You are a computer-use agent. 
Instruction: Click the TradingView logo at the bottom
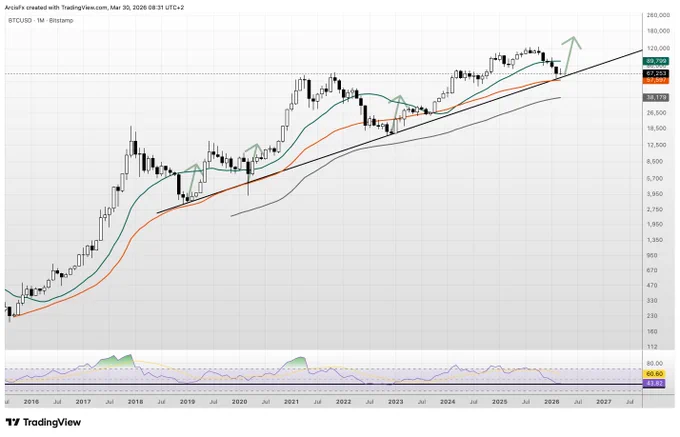[43, 422]
